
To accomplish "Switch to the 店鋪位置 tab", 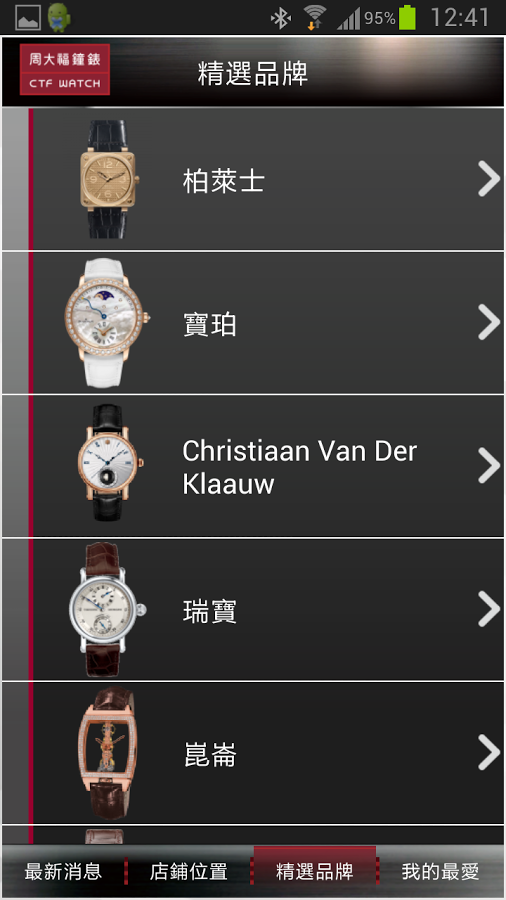I will point(189,872).
